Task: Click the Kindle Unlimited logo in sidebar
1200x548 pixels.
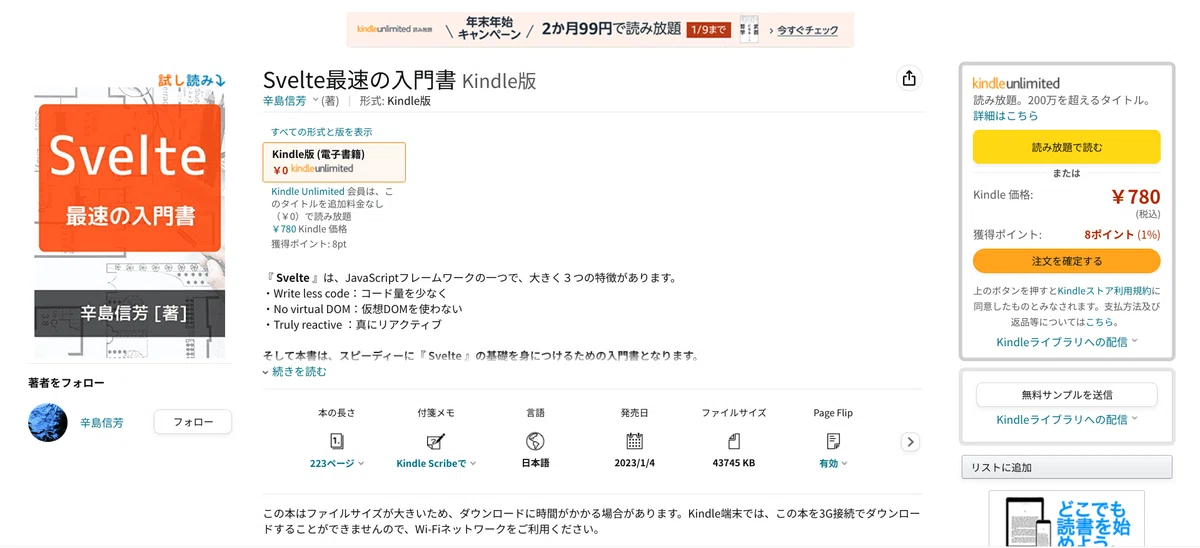Action: 1016,84
